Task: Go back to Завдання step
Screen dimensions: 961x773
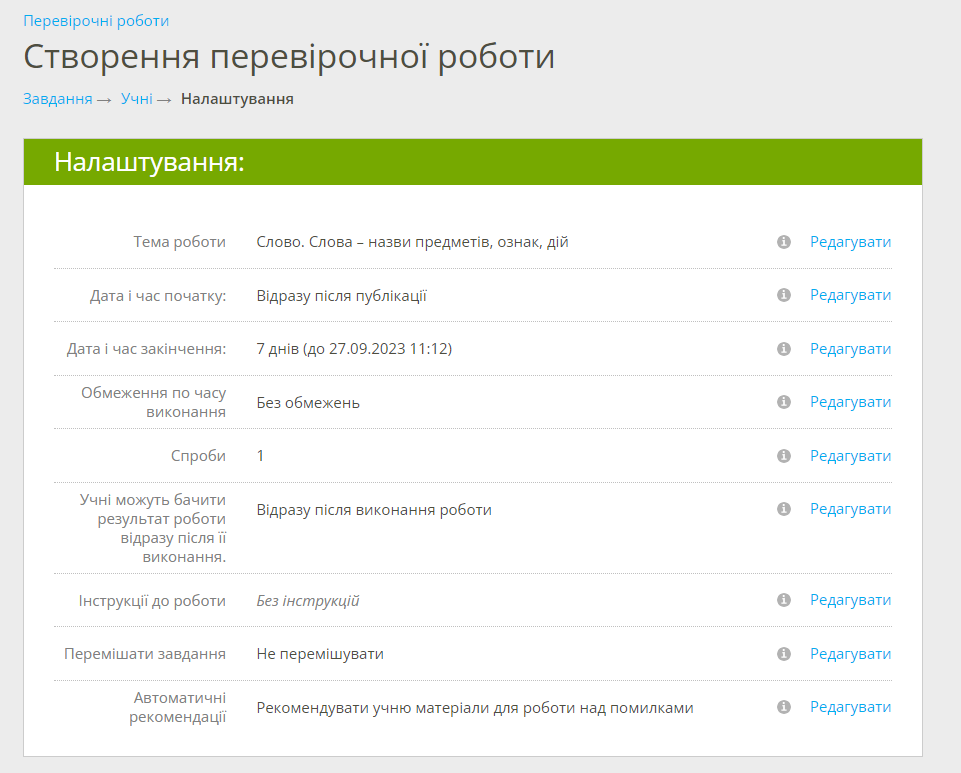Action: point(58,99)
